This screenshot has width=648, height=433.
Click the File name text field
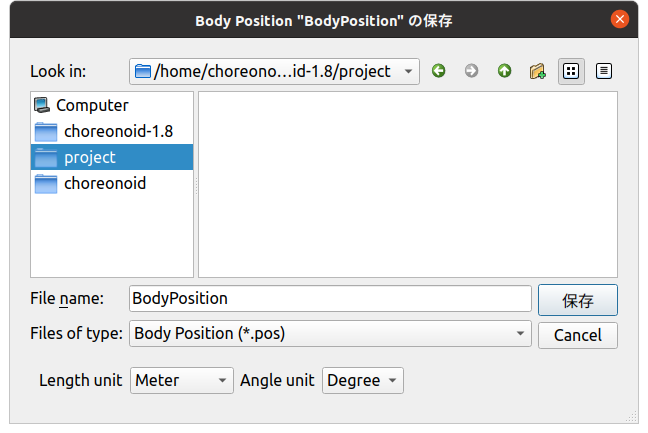click(330, 298)
